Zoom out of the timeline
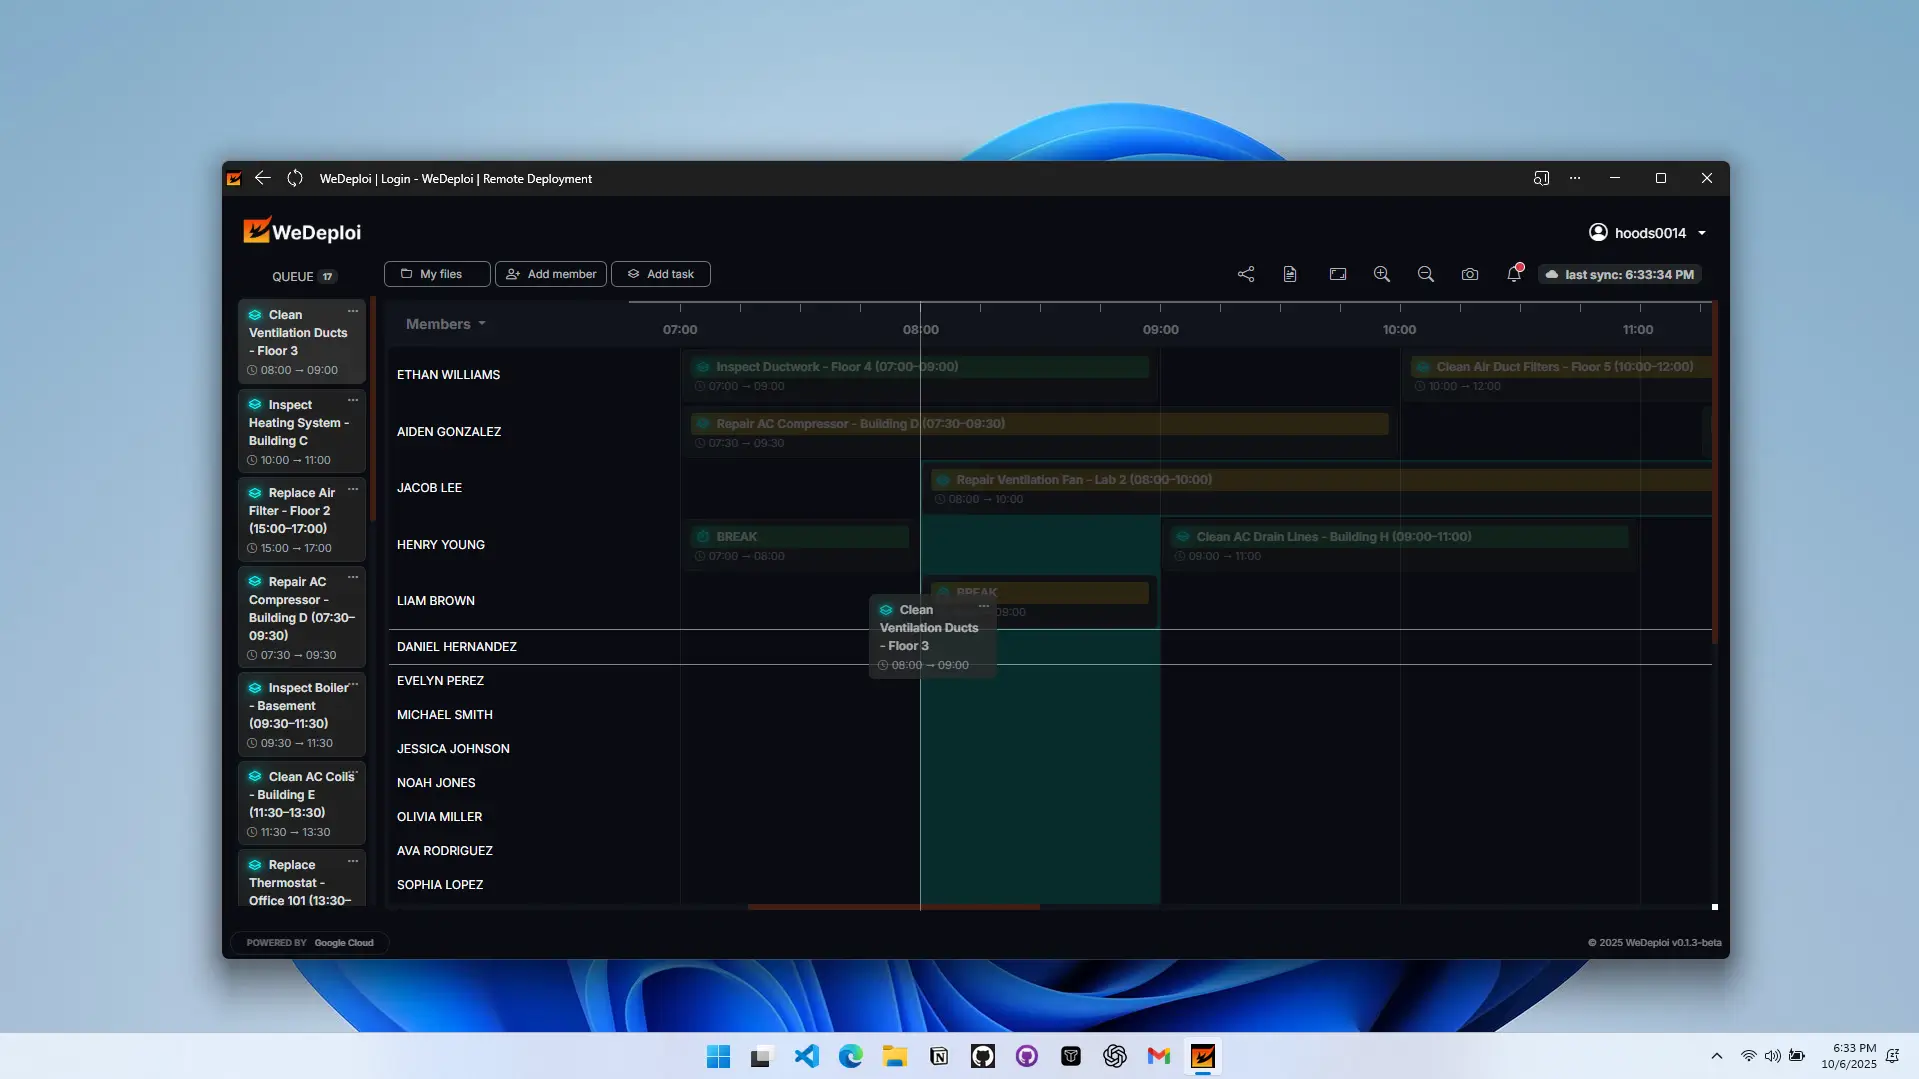Screen dimensions: 1919x1079 pyautogui.click(x=1425, y=274)
